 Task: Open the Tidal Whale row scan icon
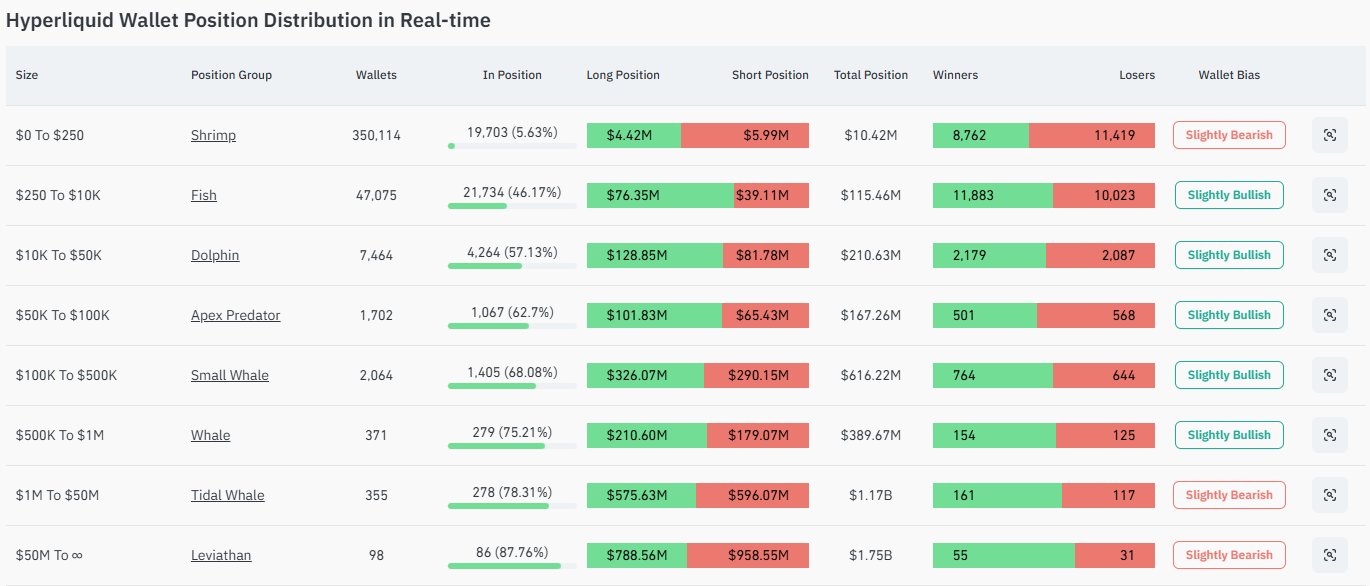1329,495
